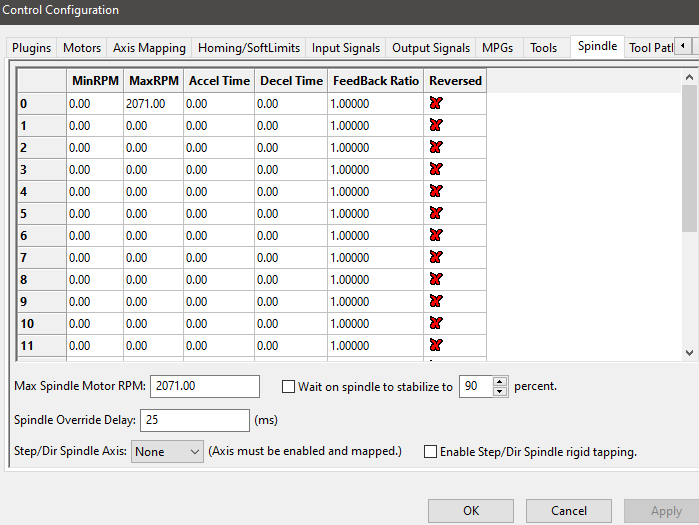Image resolution: width=699 pixels, height=525 pixels.
Task: Click the table vertical scrollbar thumb
Action: (689, 159)
